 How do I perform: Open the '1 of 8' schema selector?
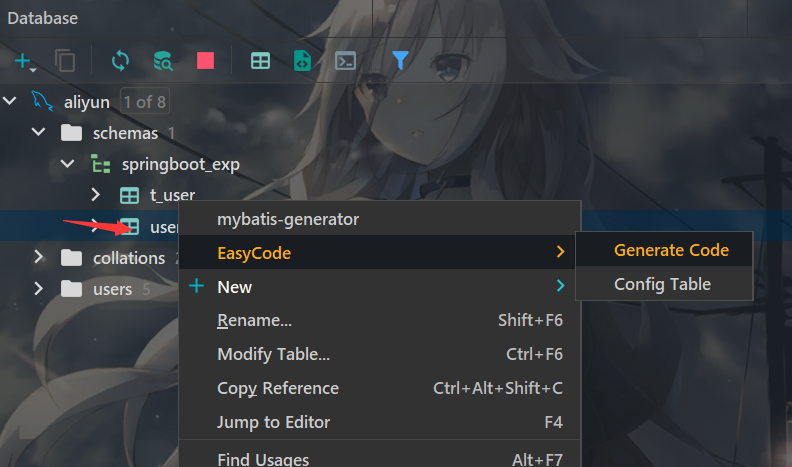144,102
